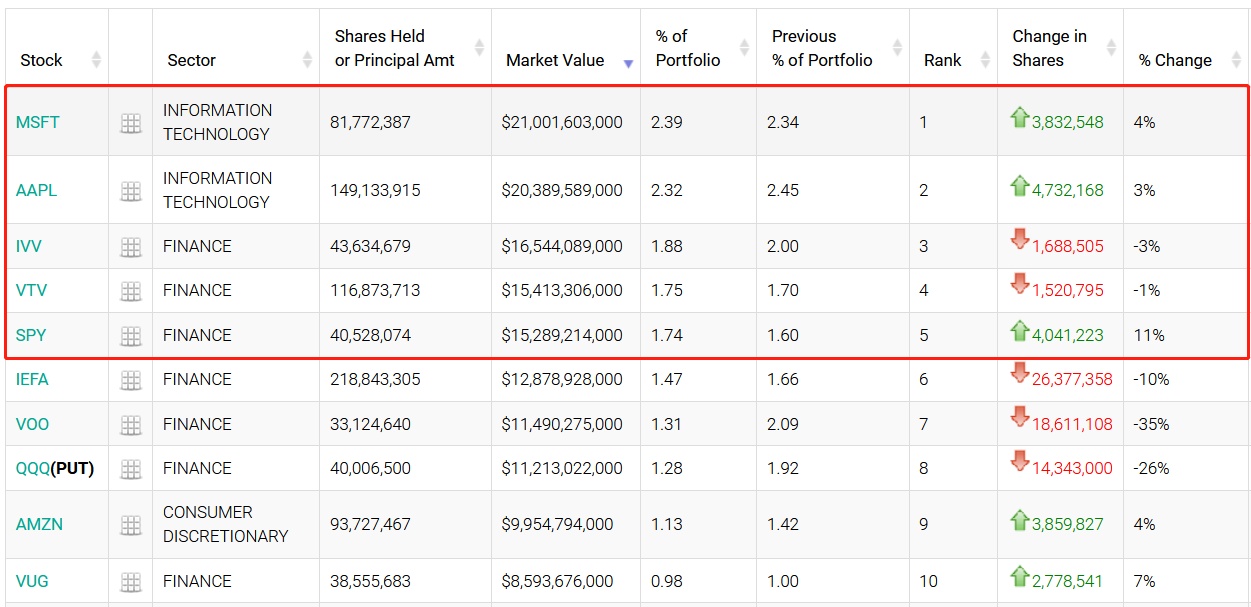Sort by Shares Held or Principal Amt
This screenshot has width=1251, height=607.
(x=394, y=48)
